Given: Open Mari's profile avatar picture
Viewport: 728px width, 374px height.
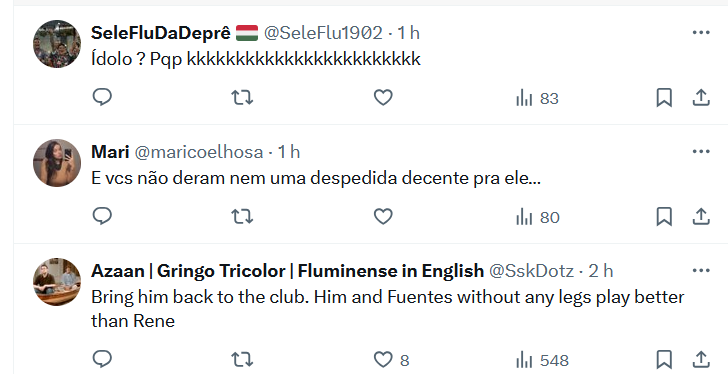Looking at the screenshot, I should [x=57, y=163].
